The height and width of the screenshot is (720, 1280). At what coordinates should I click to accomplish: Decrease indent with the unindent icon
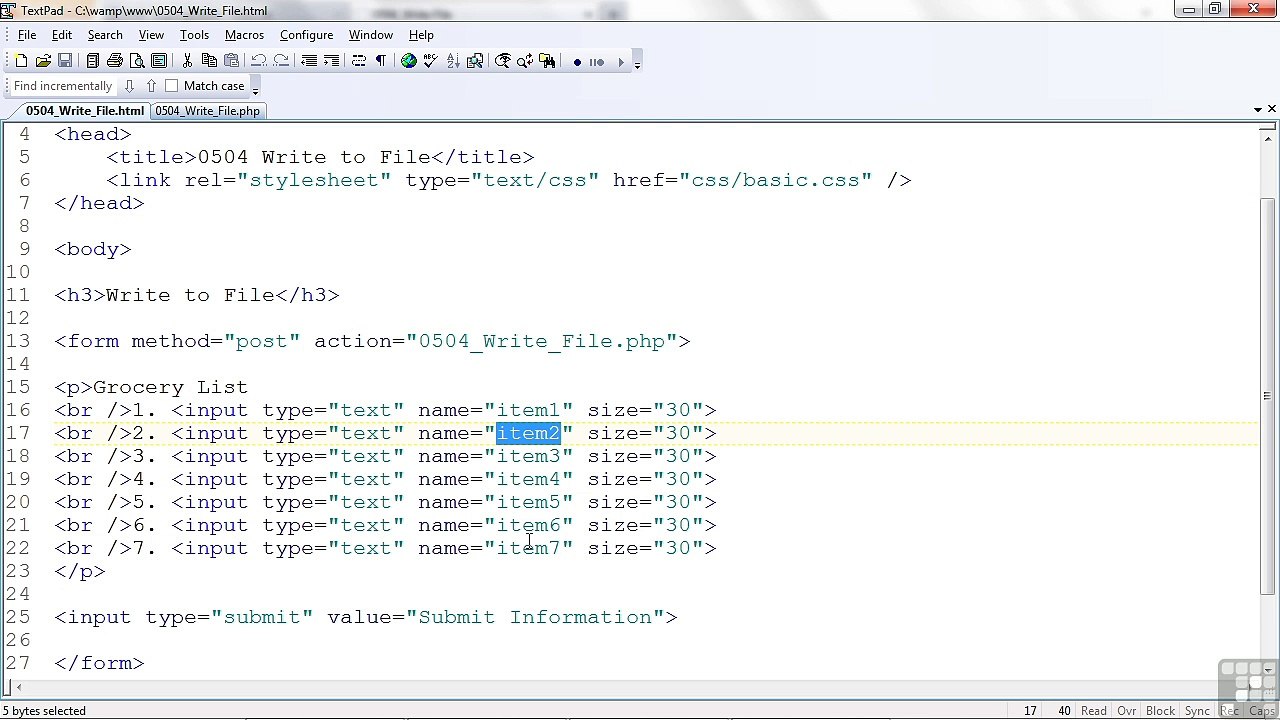point(309,61)
